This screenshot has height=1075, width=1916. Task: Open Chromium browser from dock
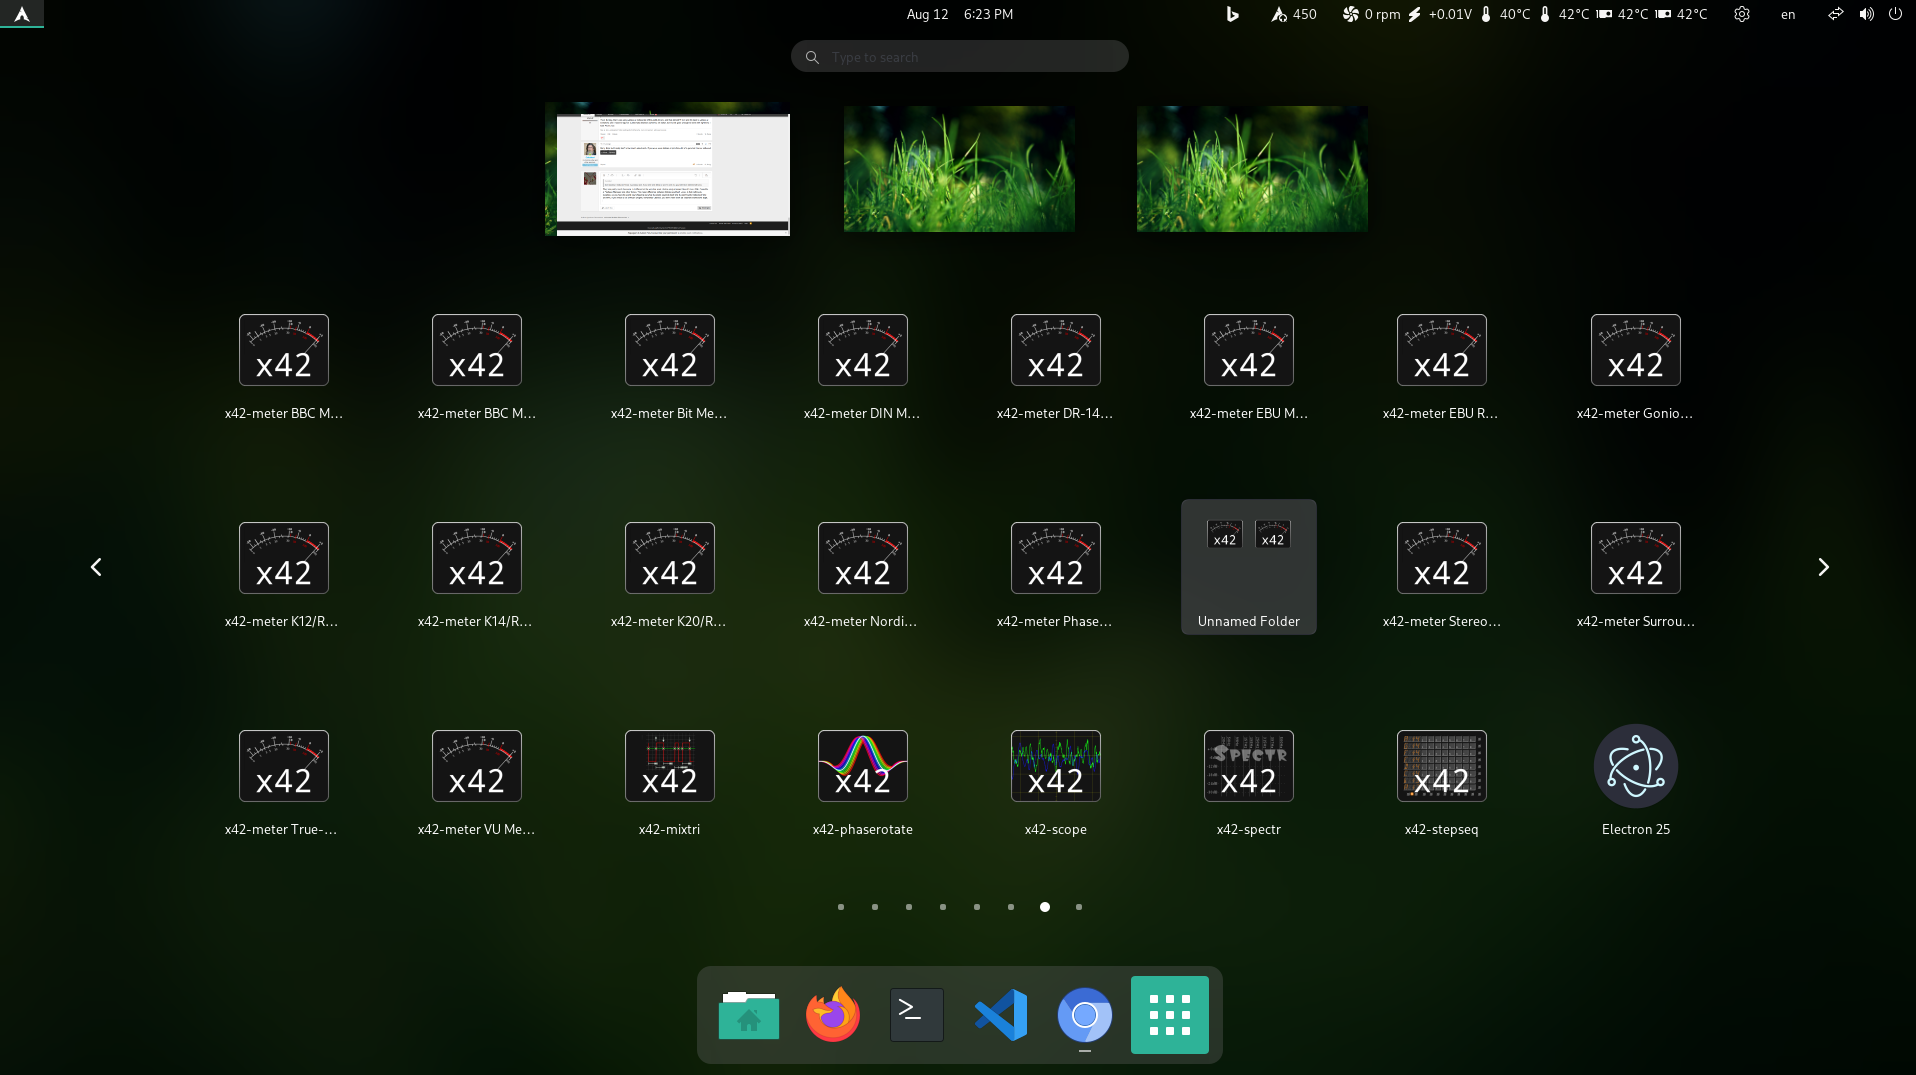[1085, 1015]
